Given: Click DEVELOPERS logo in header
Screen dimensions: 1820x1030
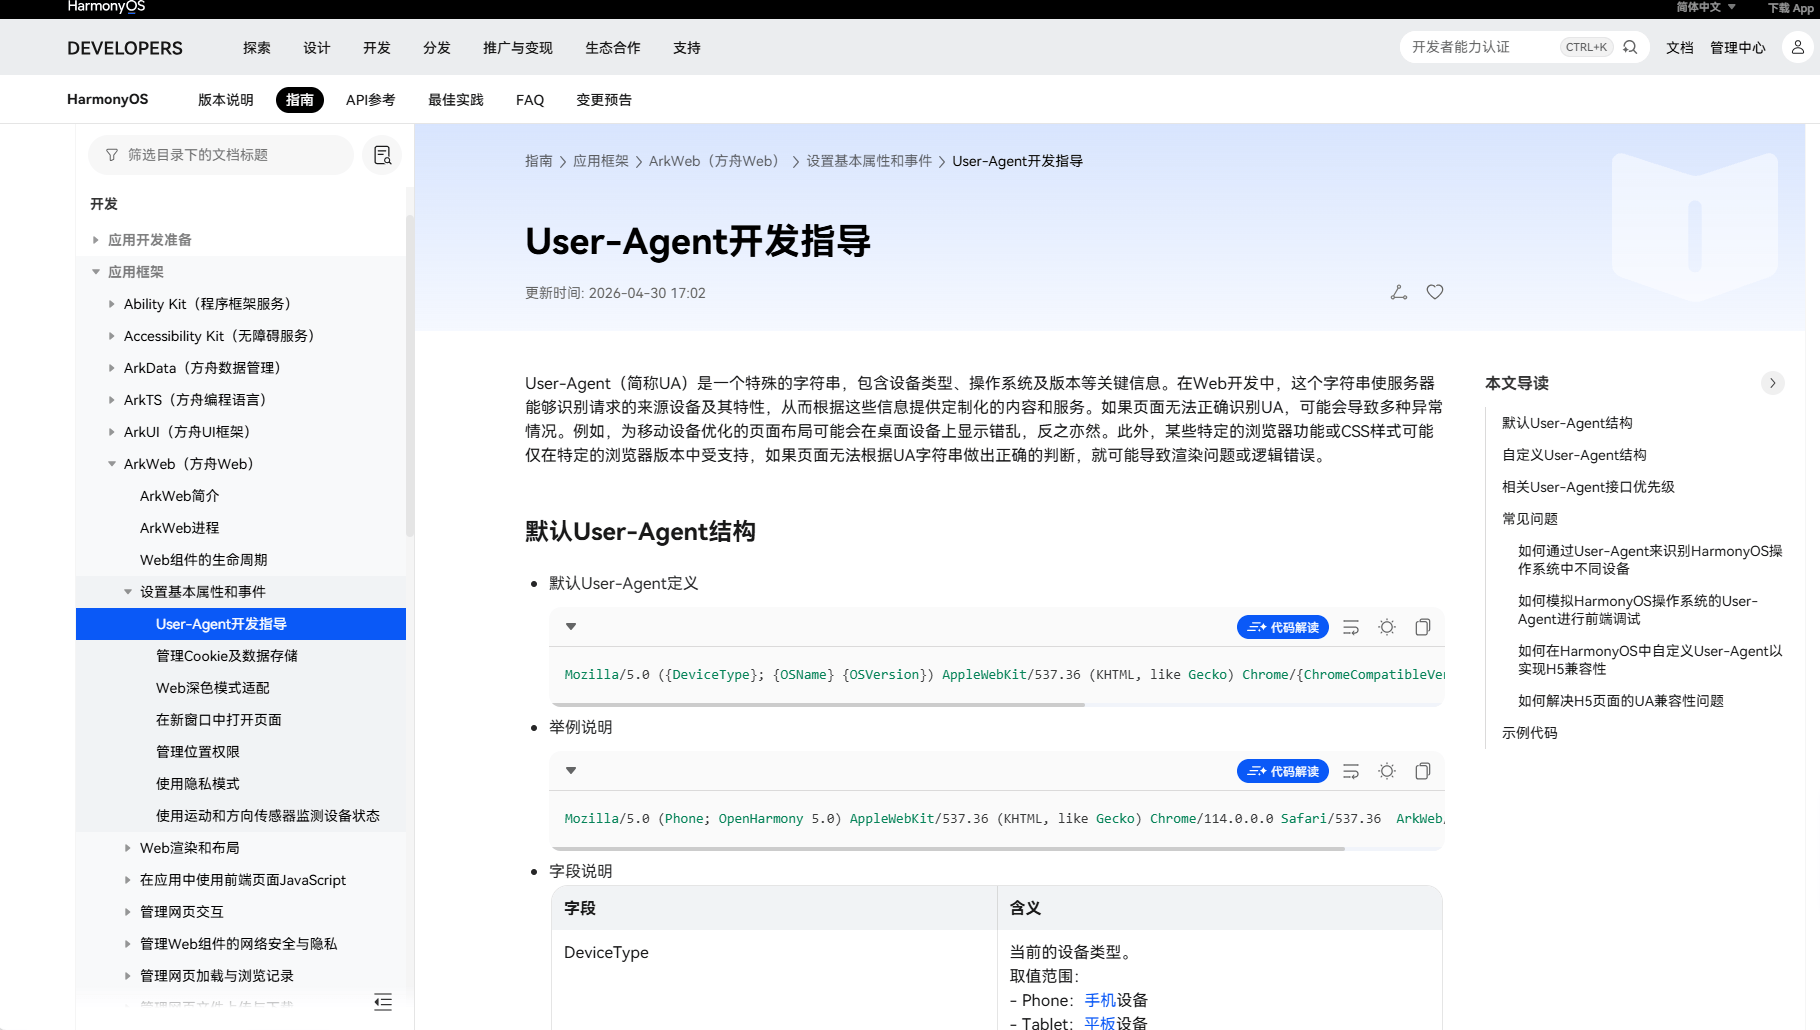Looking at the screenshot, I should (x=125, y=48).
